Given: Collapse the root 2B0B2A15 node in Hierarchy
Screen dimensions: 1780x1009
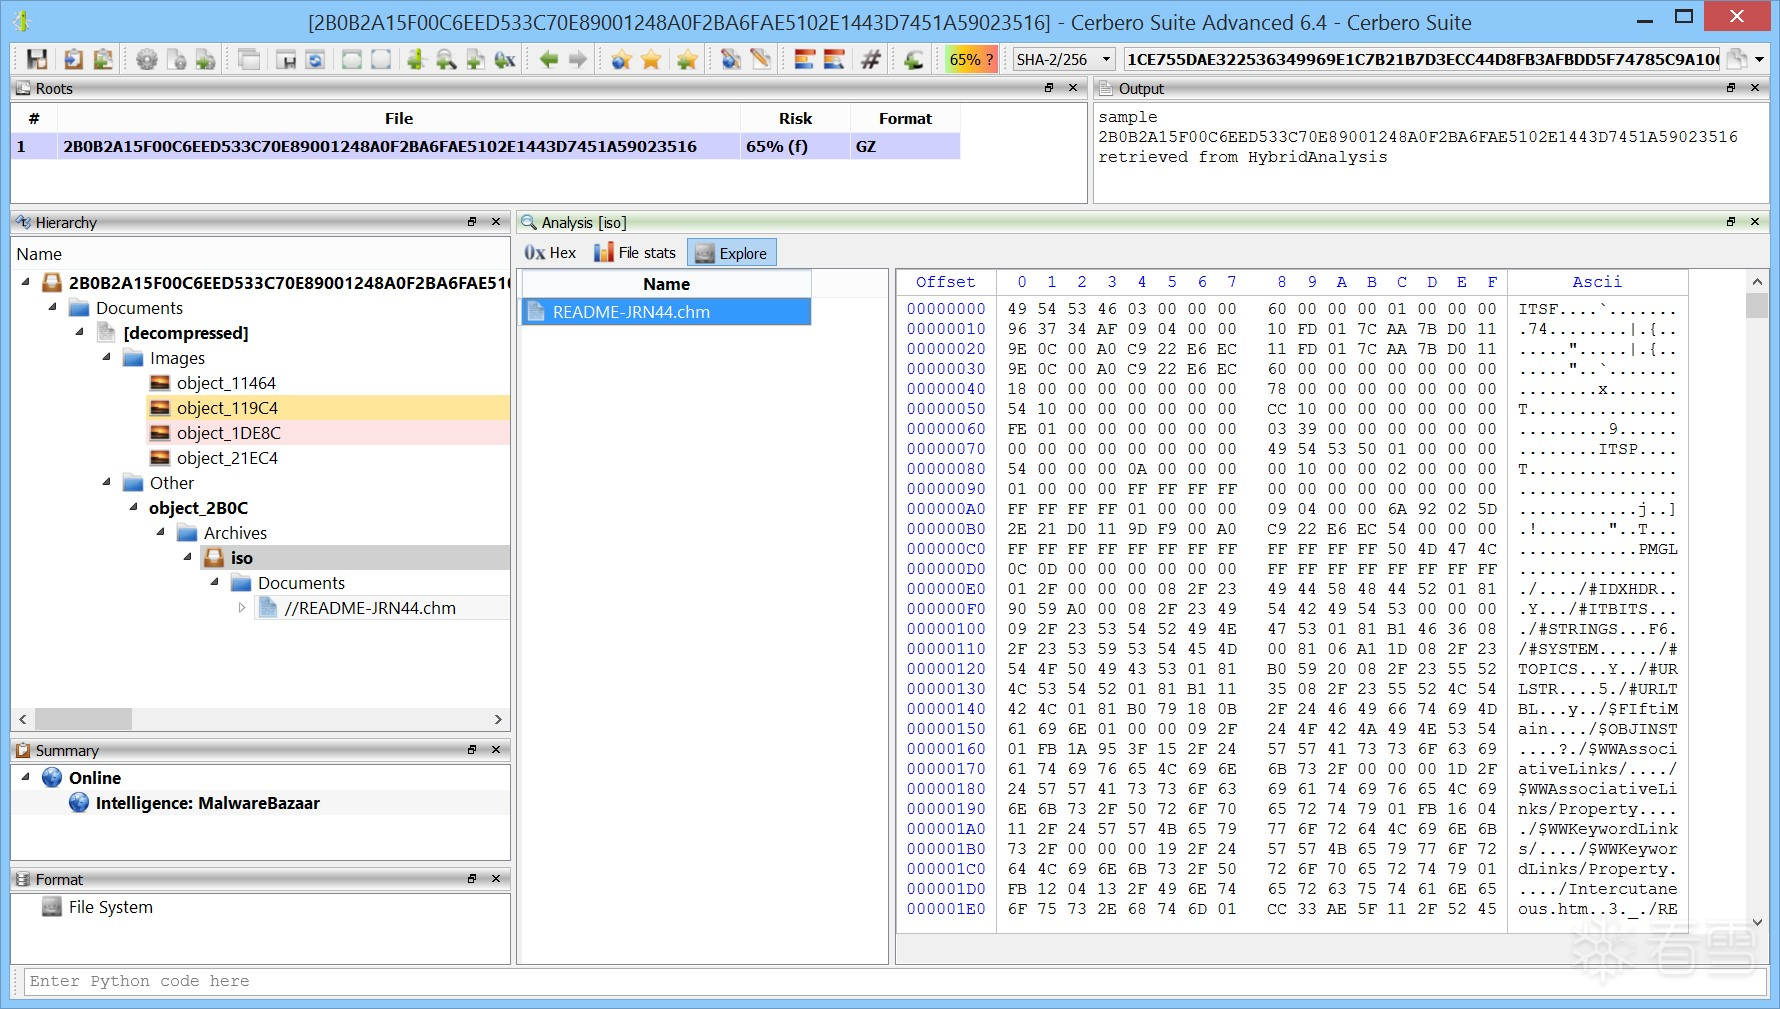Looking at the screenshot, I should 26,283.
